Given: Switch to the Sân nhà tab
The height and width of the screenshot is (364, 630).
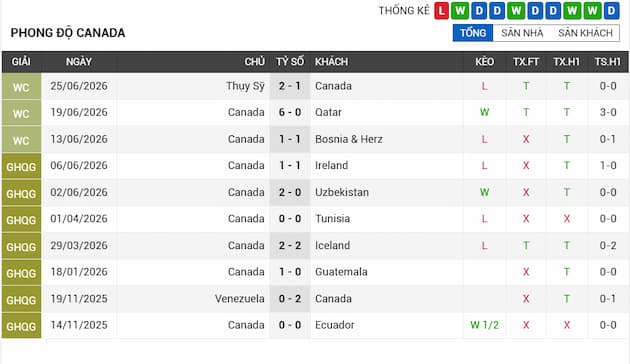Looking at the screenshot, I should pyautogui.click(x=522, y=33).
